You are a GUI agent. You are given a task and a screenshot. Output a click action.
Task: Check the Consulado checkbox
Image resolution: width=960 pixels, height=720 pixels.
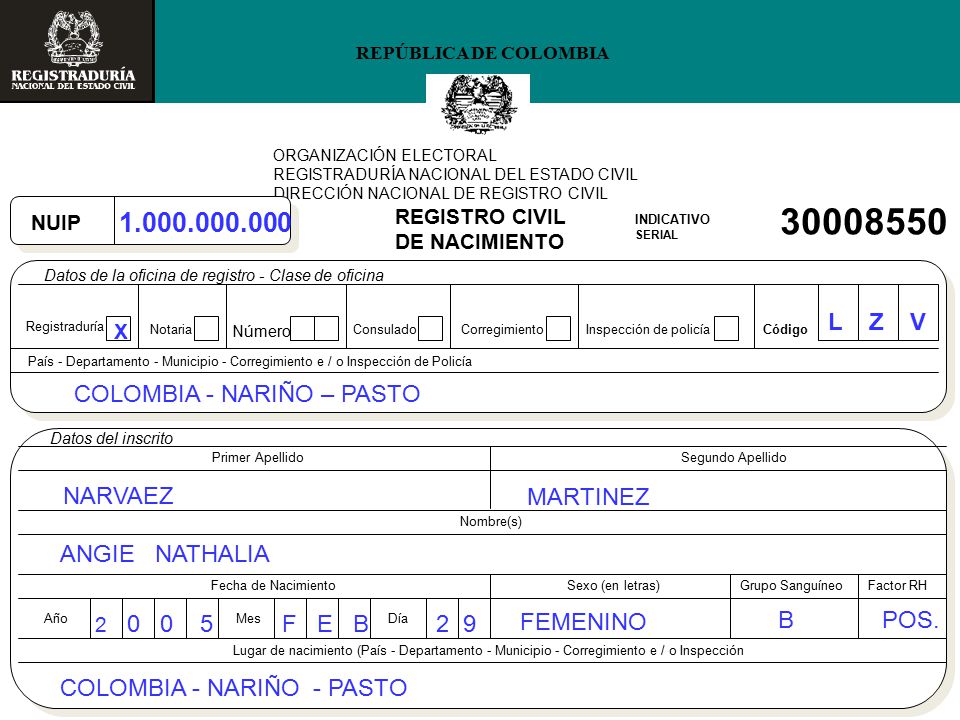pyautogui.click(x=430, y=328)
